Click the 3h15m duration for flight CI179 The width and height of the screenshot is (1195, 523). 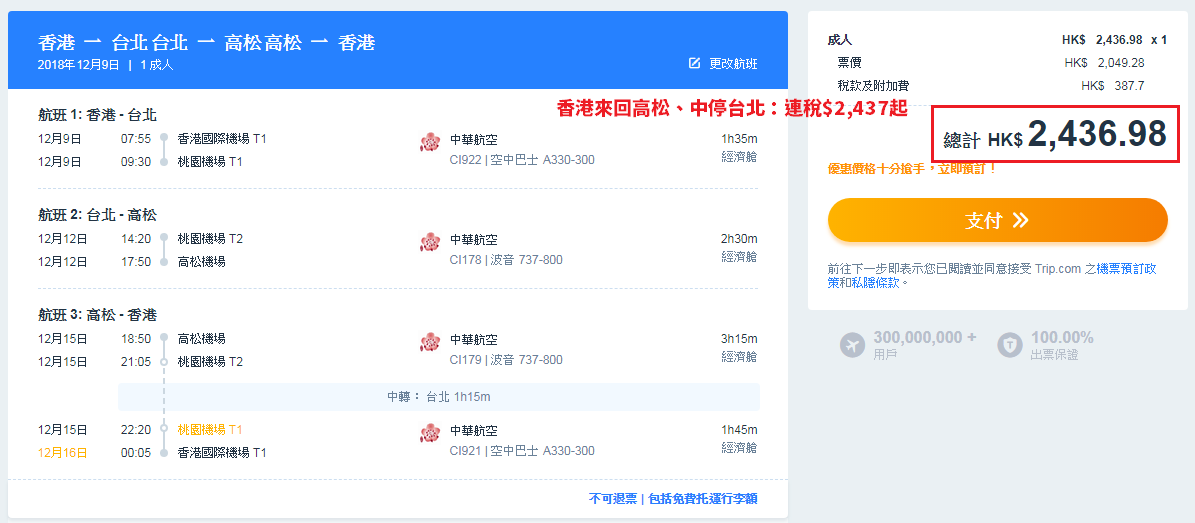pos(739,339)
